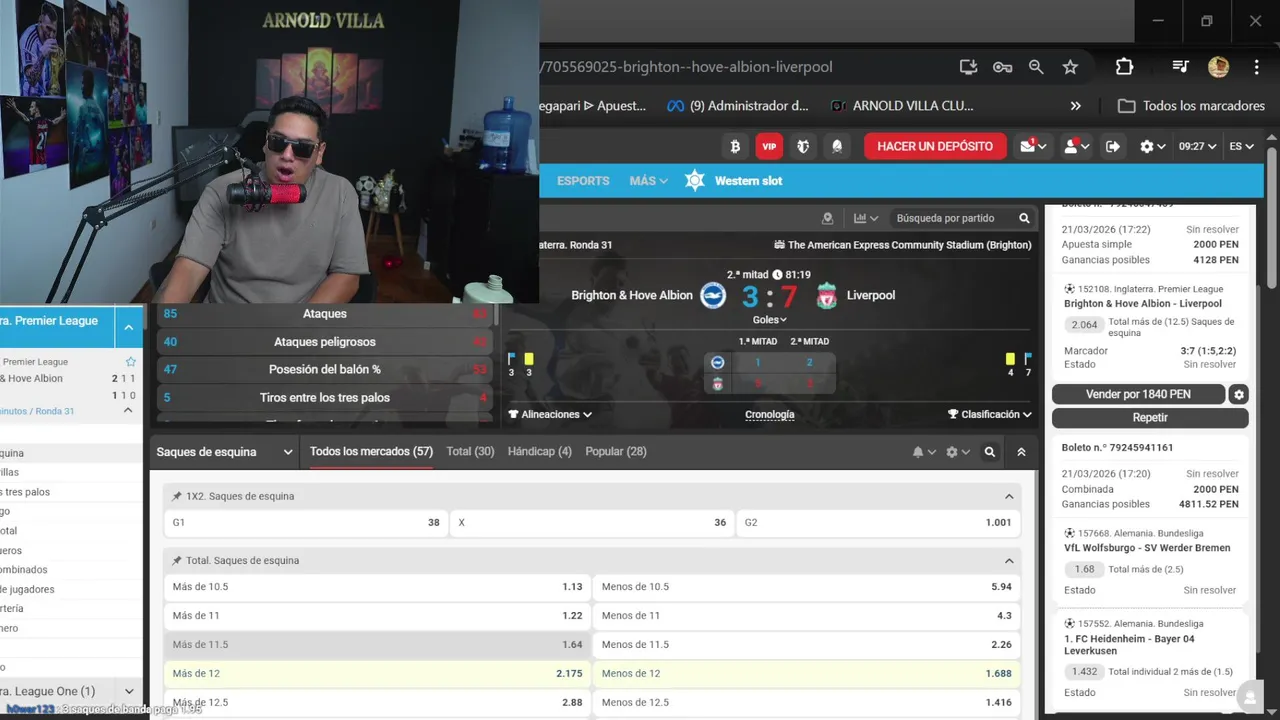Expand League One (1) in sidebar
The image size is (1280, 720).
click(x=128, y=691)
